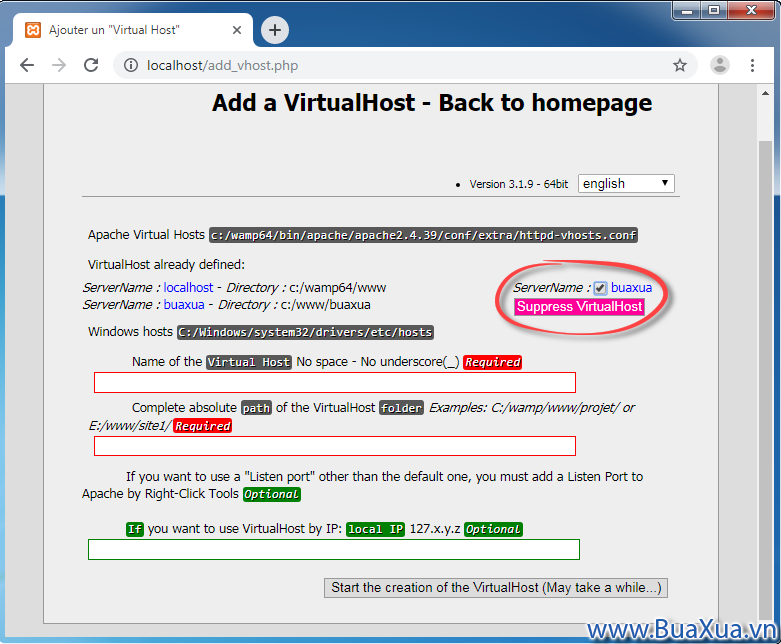
Task: Click the VirtualHost already defined text
Action: [166, 264]
